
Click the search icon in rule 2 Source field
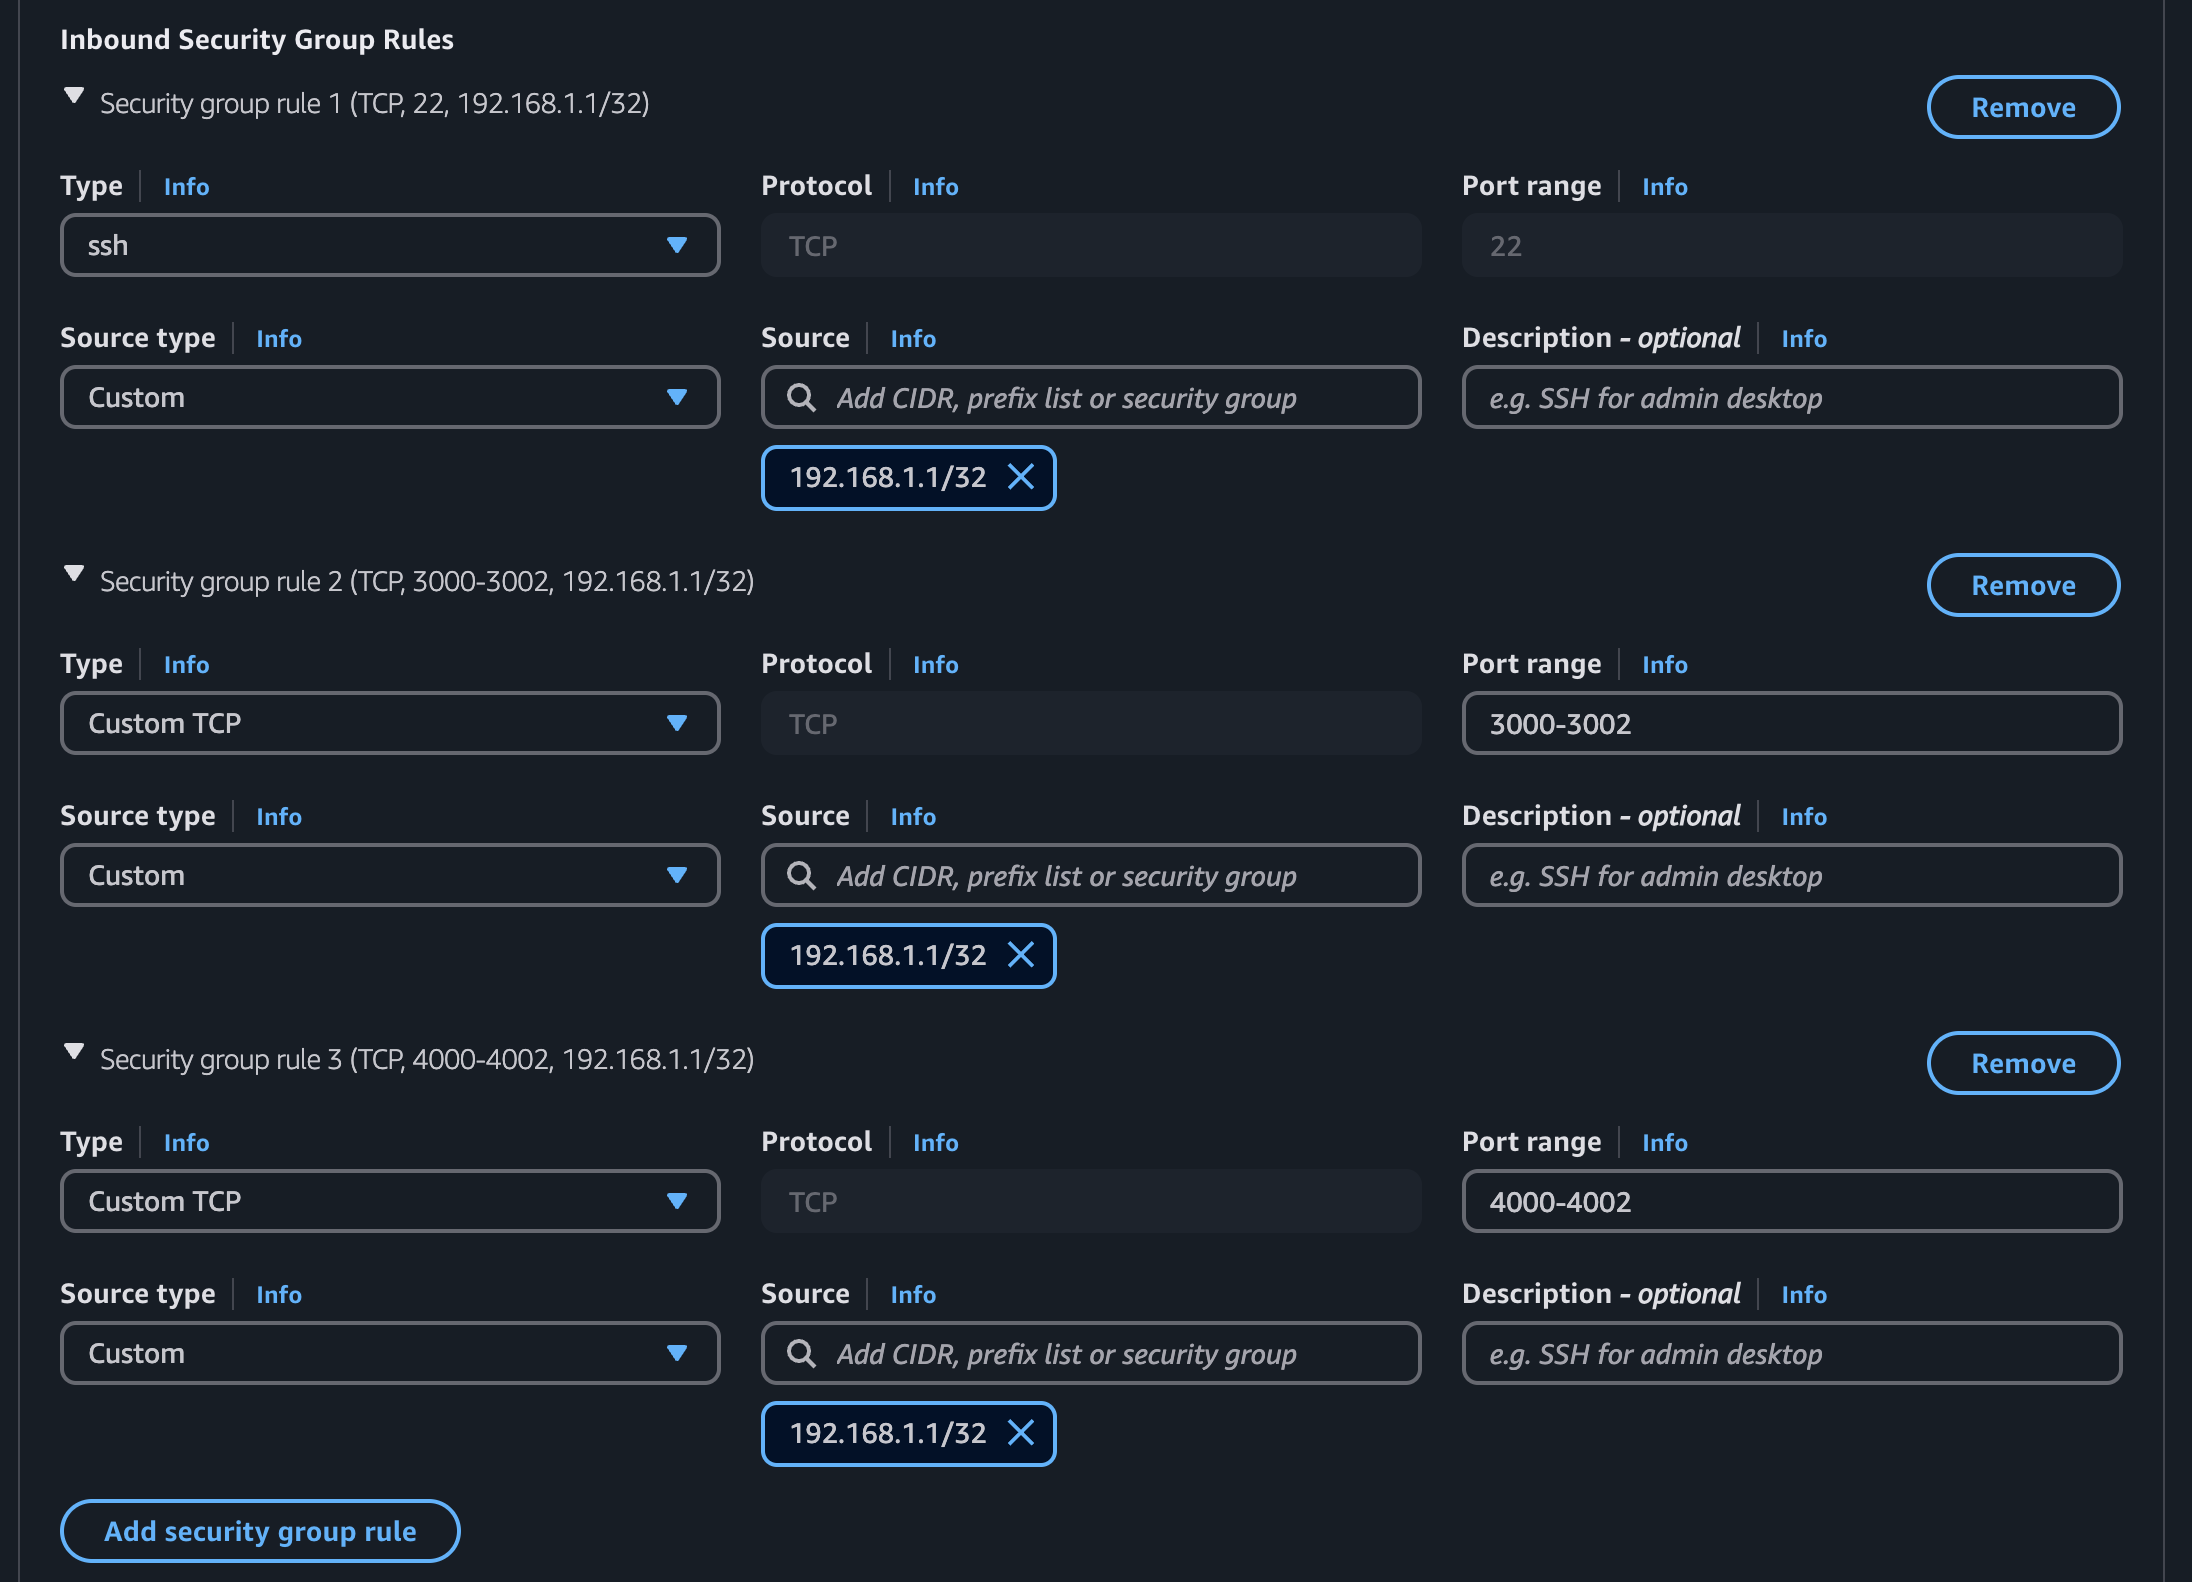tap(801, 875)
